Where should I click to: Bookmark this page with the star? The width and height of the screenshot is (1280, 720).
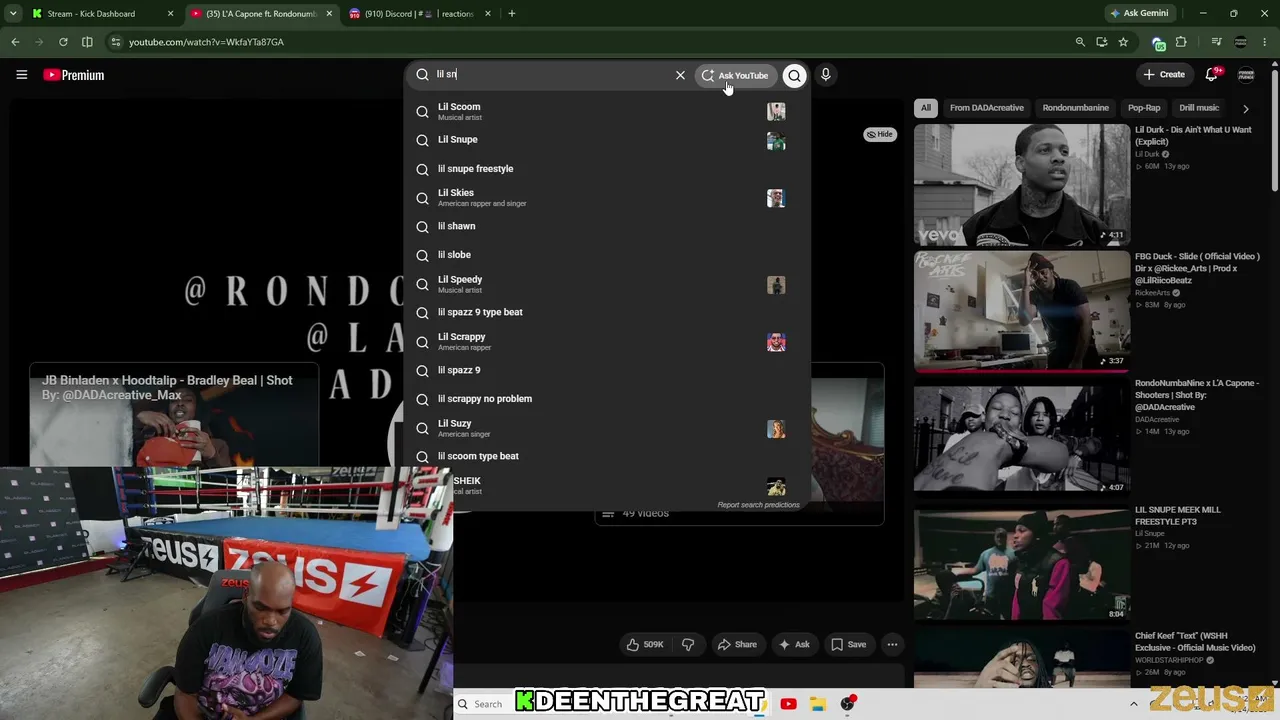[1123, 42]
